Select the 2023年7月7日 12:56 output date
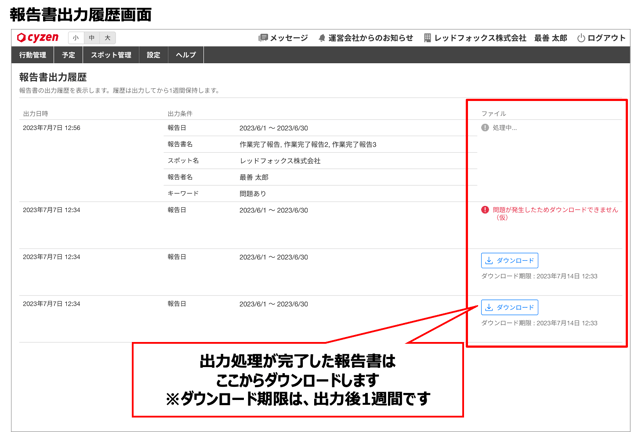This screenshot has width=631, height=432. (x=52, y=128)
